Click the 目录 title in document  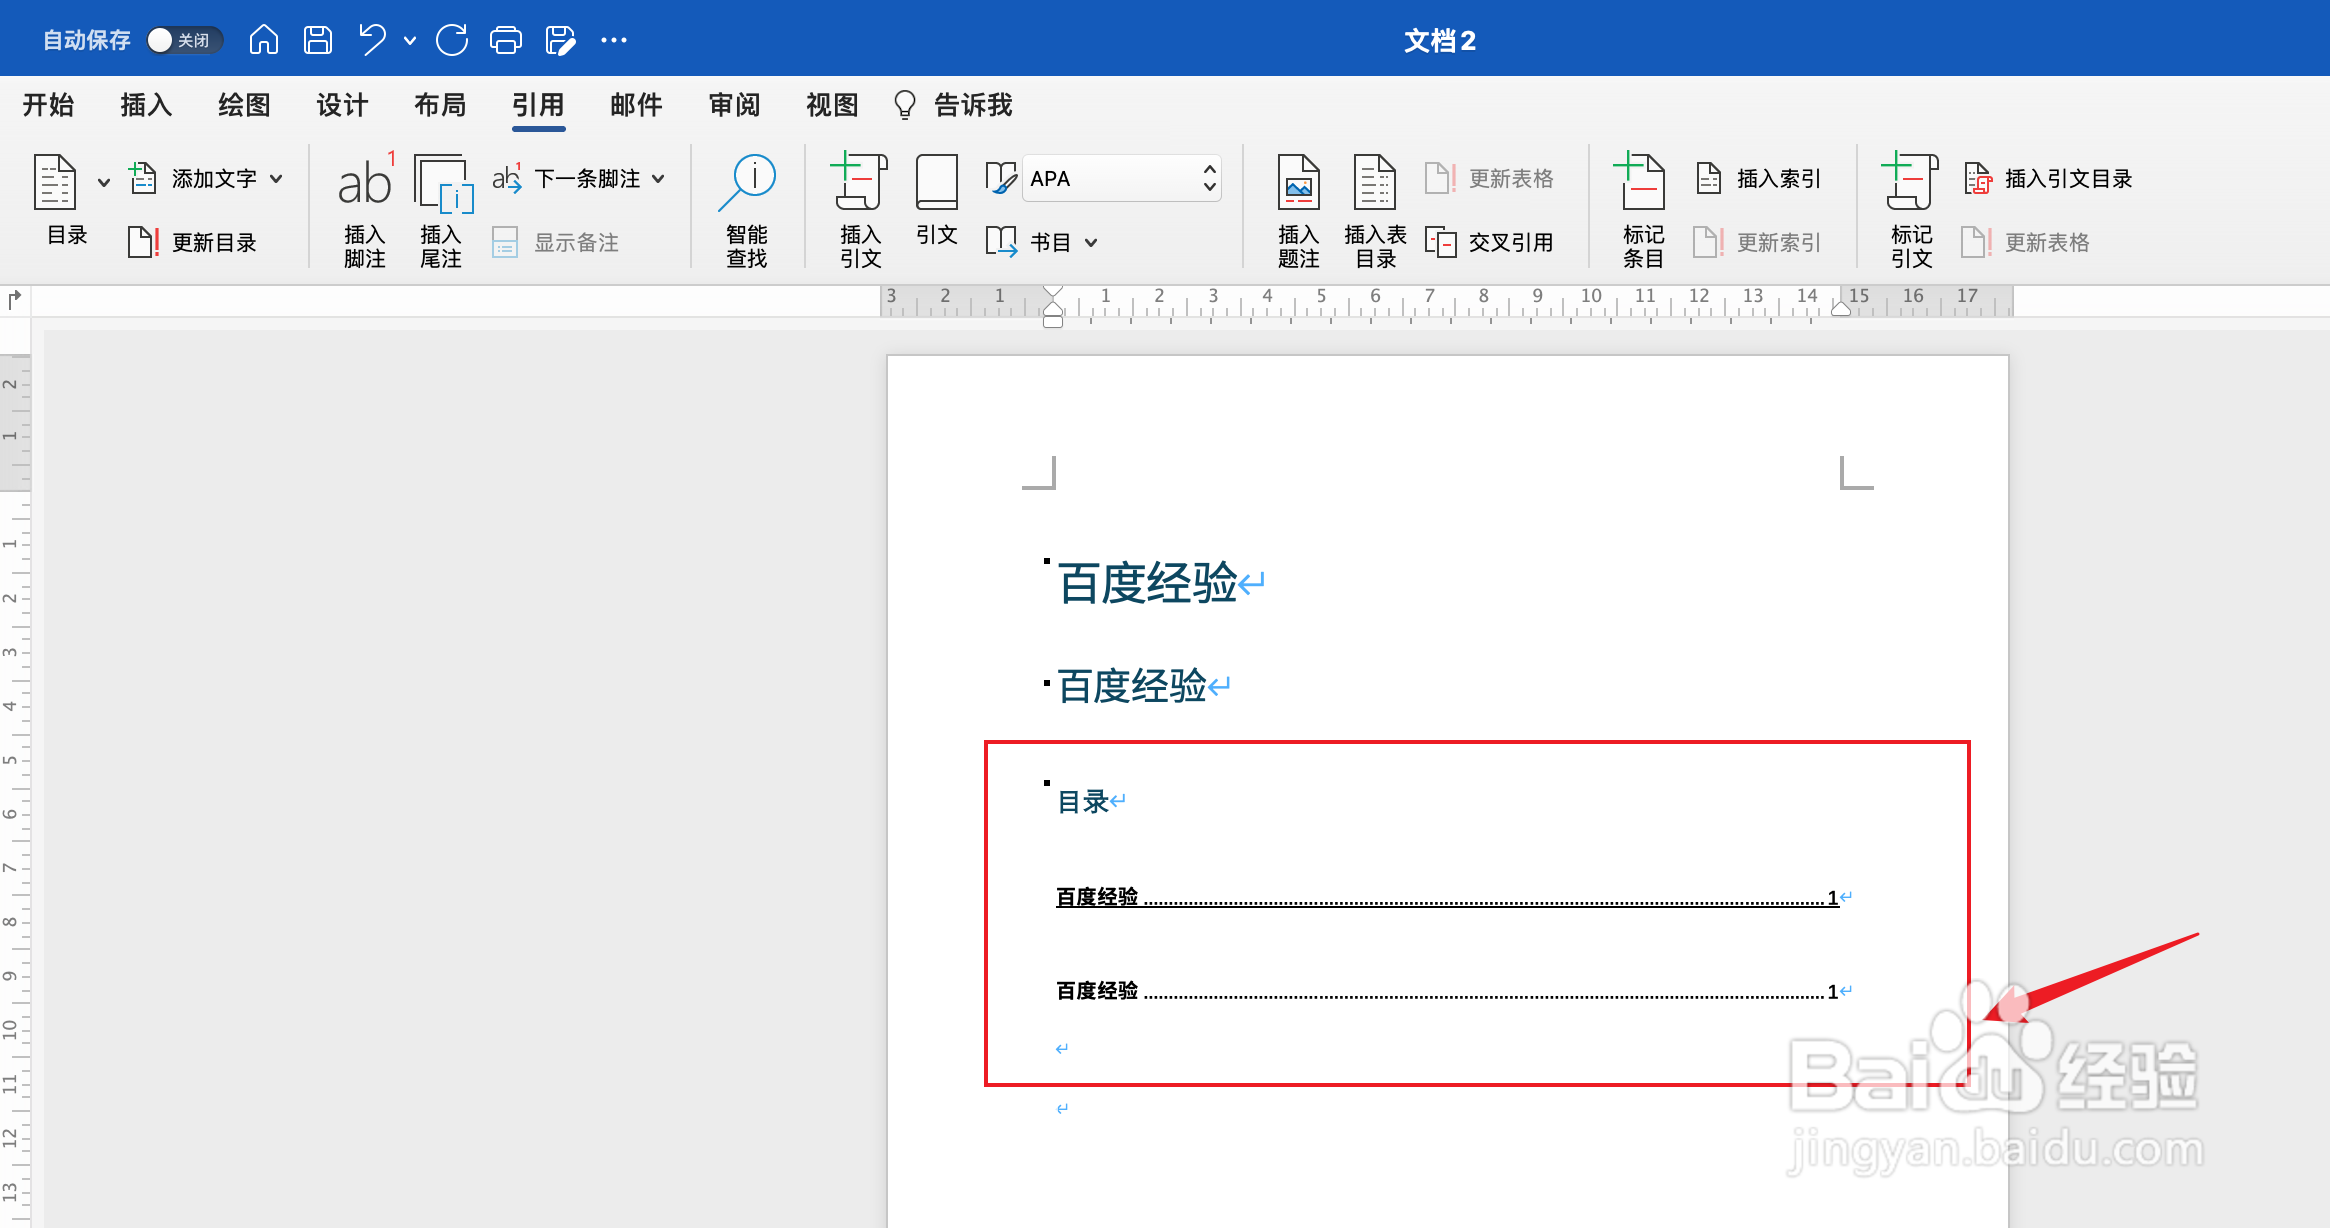click(x=1083, y=802)
